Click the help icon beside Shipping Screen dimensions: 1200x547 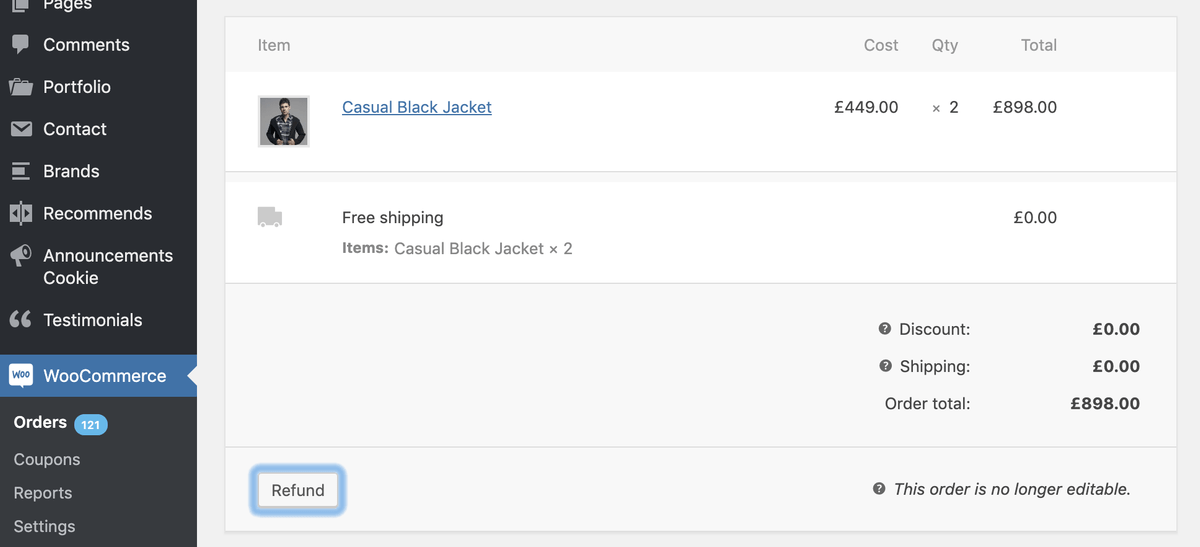pyautogui.click(x=885, y=366)
